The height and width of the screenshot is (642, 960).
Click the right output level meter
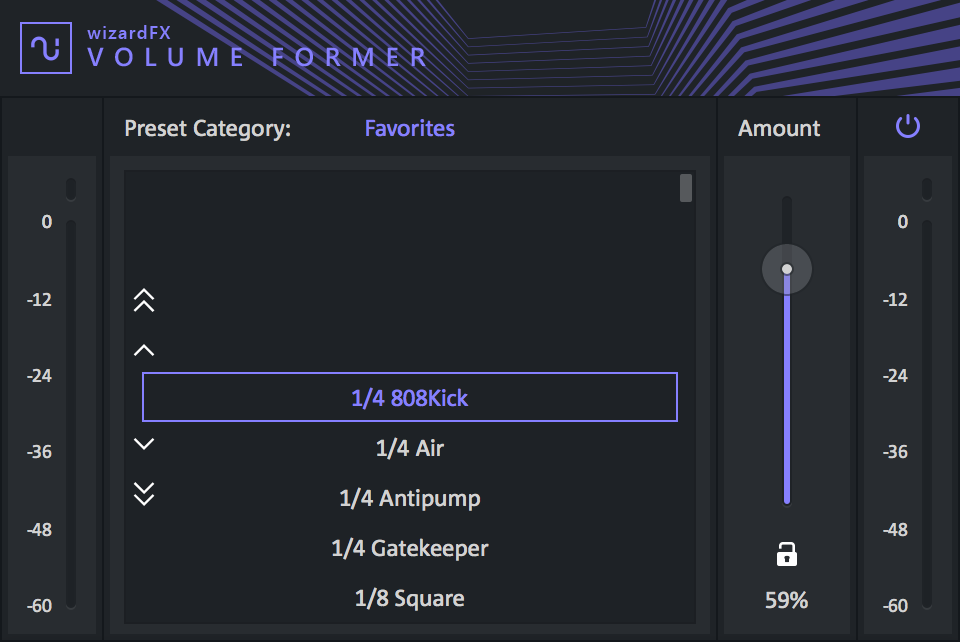pos(927,412)
